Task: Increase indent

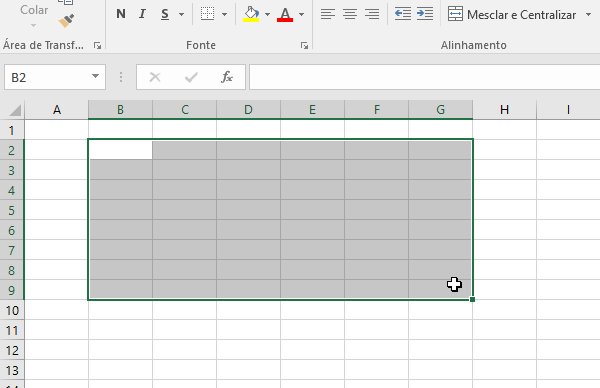Action: click(x=425, y=14)
